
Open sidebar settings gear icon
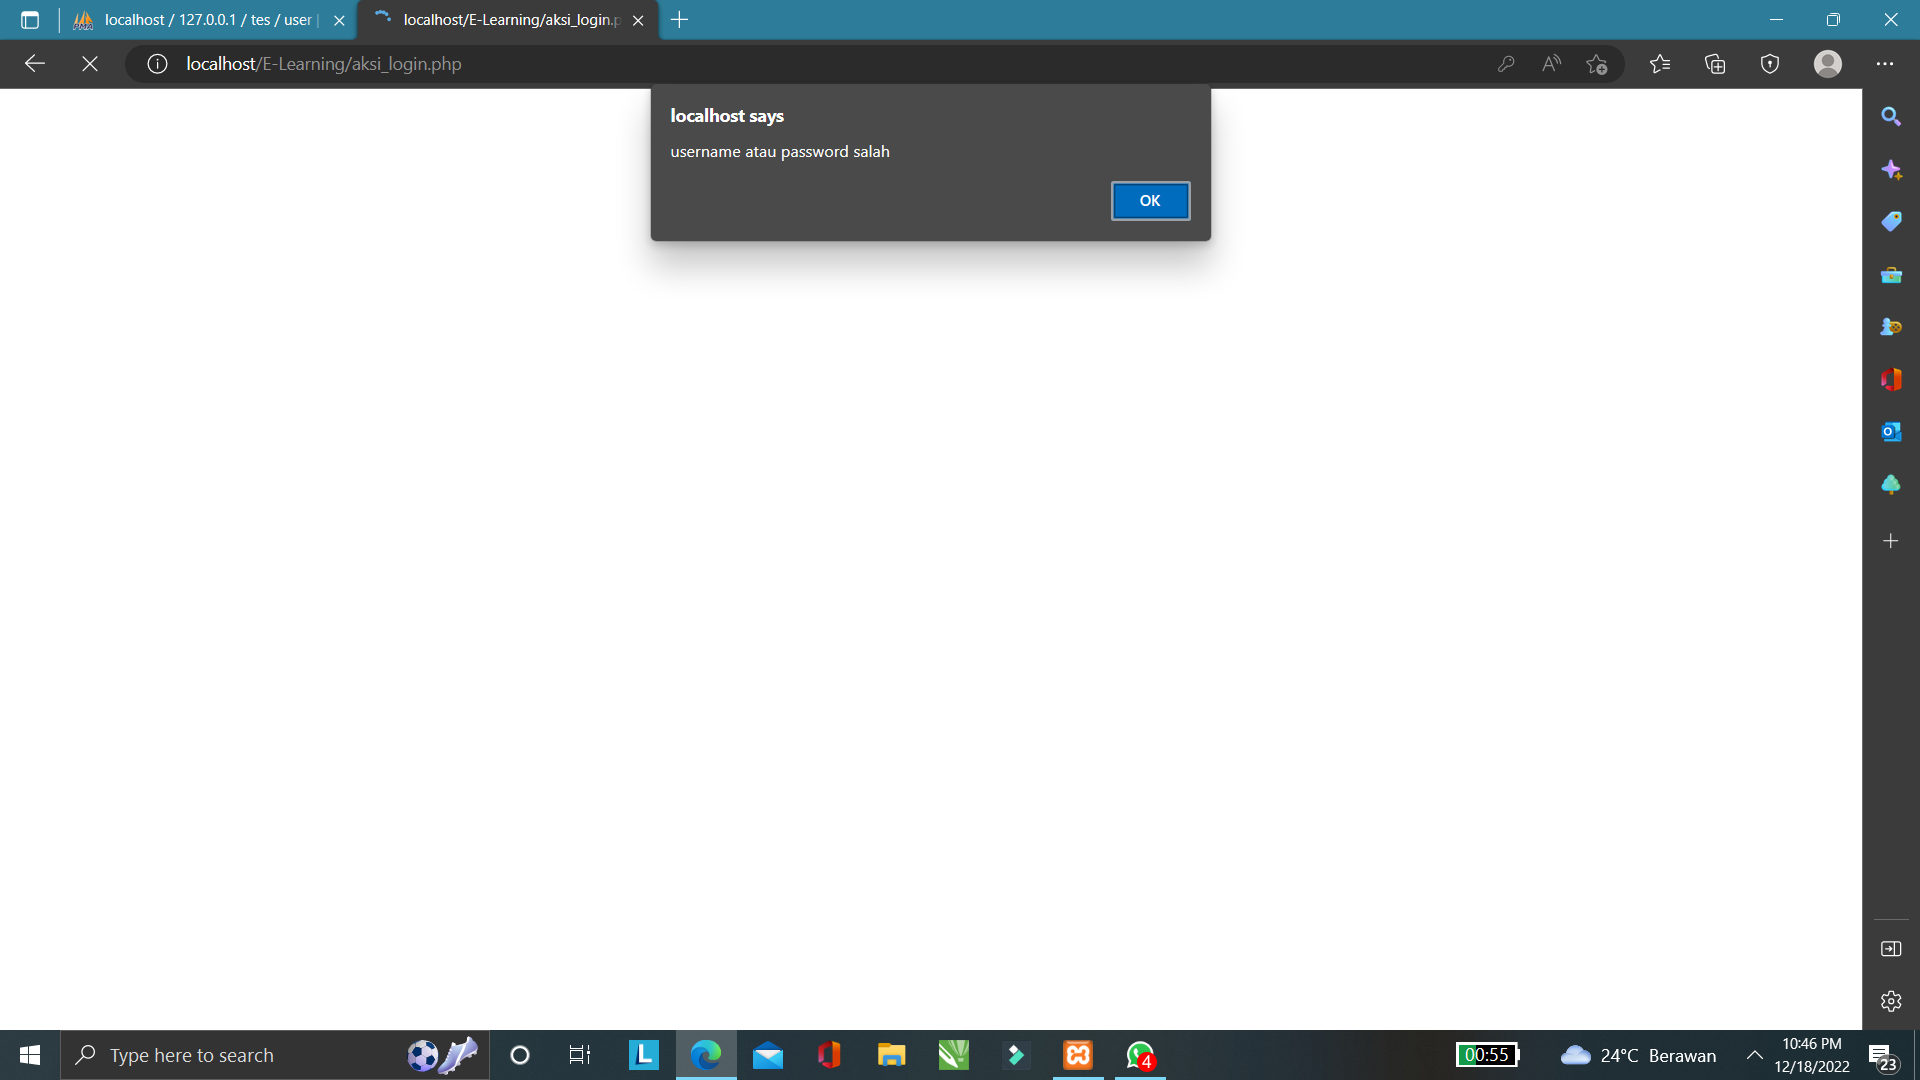pyautogui.click(x=1890, y=1001)
